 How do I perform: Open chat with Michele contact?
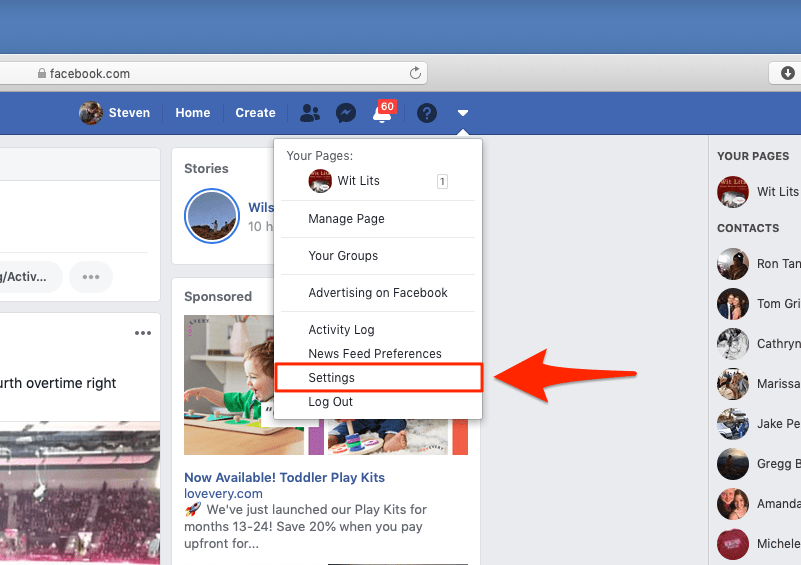click(x=759, y=544)
